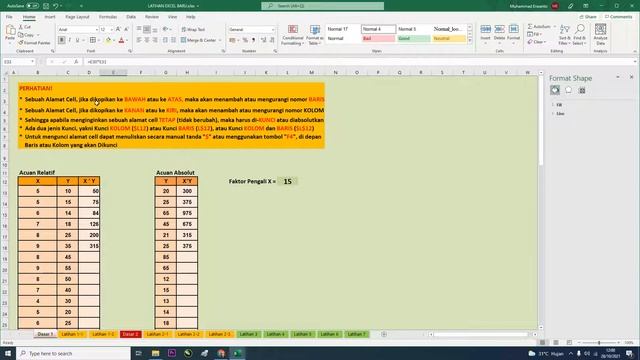Click the Share button
Screen dimensions: 640x360
[588, 17]
